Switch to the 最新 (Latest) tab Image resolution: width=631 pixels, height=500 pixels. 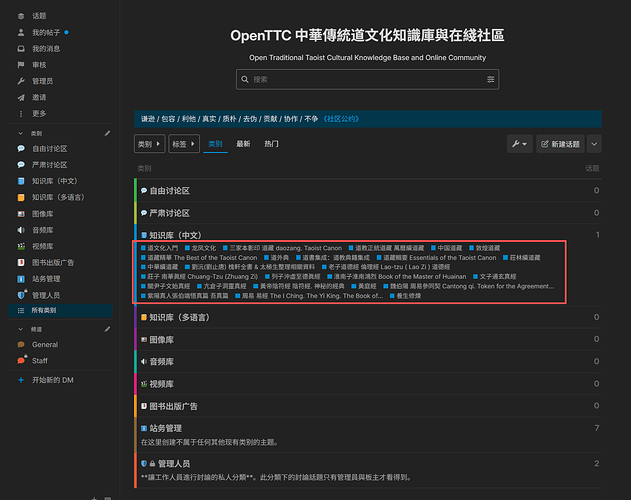(243, 145)
